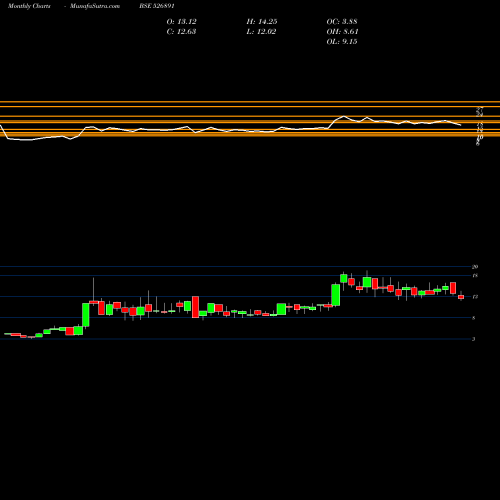Click the 'BSE 526891' stock code

(157, 6)
